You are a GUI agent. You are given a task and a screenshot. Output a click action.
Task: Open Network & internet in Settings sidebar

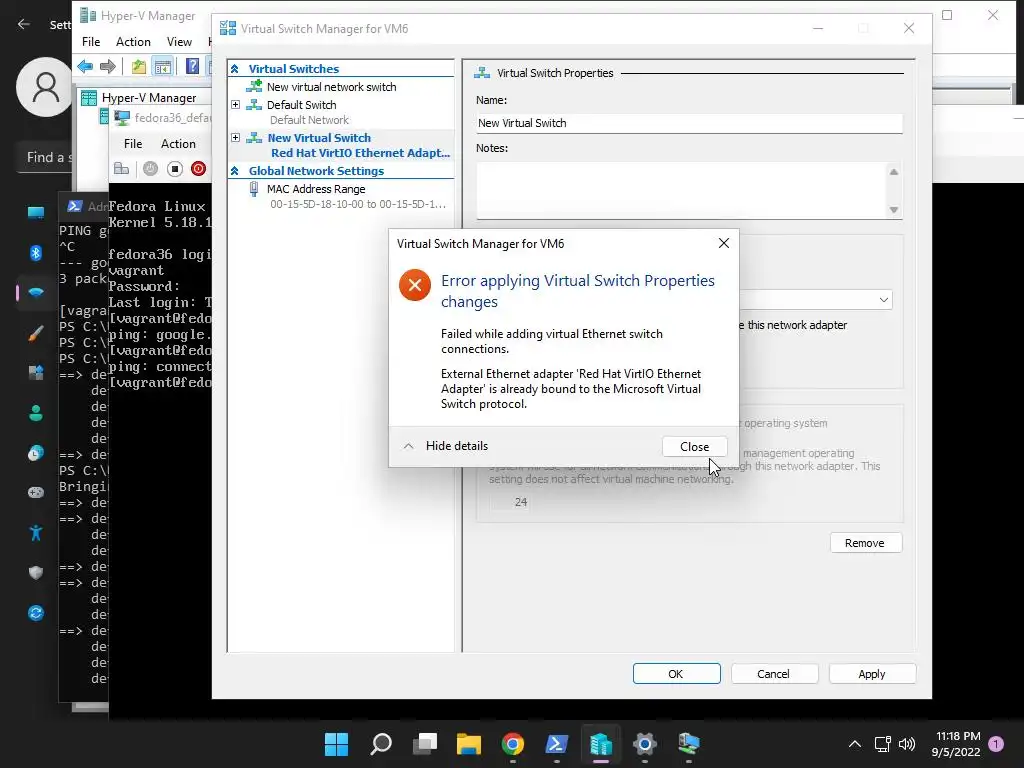pyautogui.click(x=36, y=292)
